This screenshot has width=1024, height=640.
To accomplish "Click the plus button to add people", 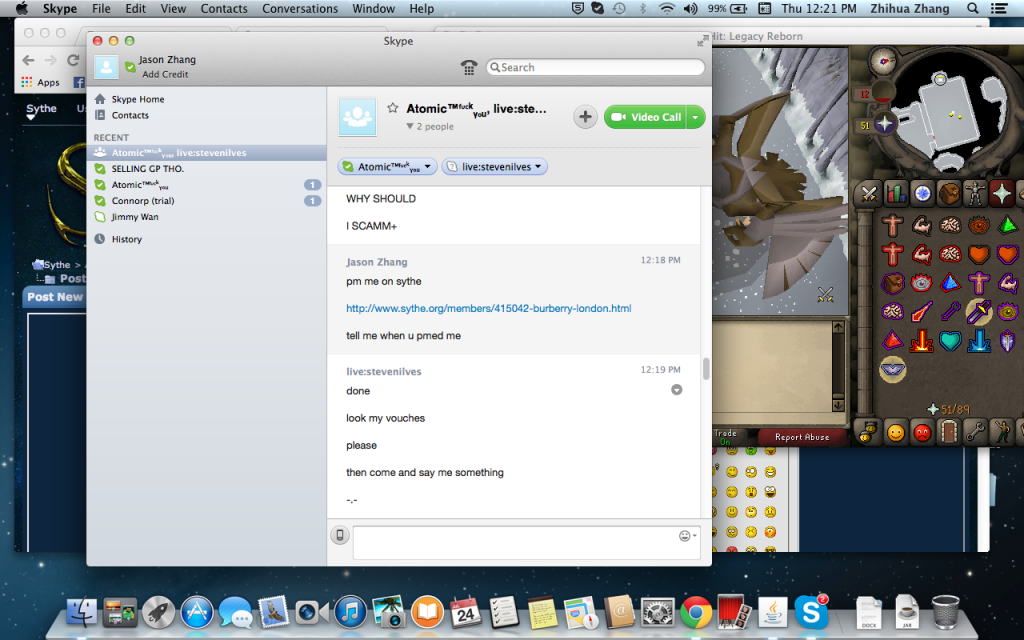I will click(x=585, y=117).
